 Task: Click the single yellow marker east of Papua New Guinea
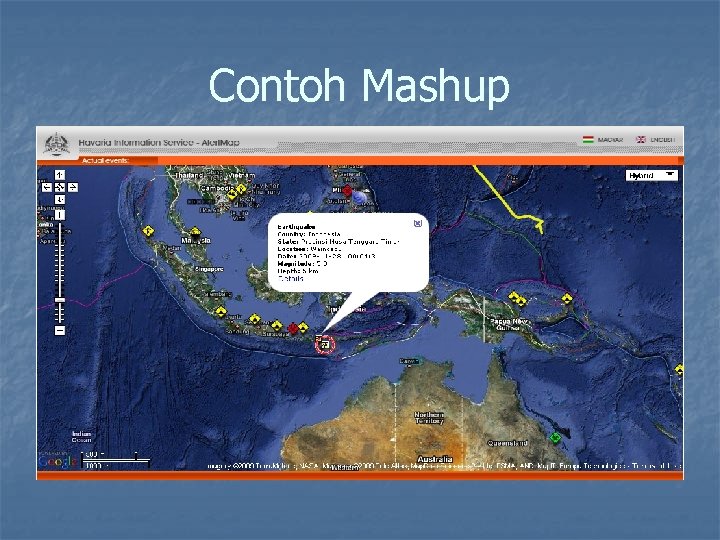pos(567,299)
